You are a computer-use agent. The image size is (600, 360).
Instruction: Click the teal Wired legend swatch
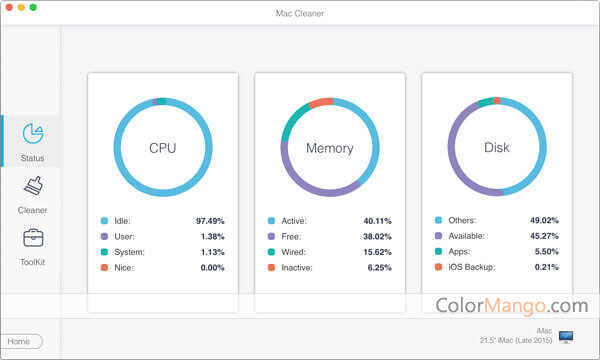[271, 252]
